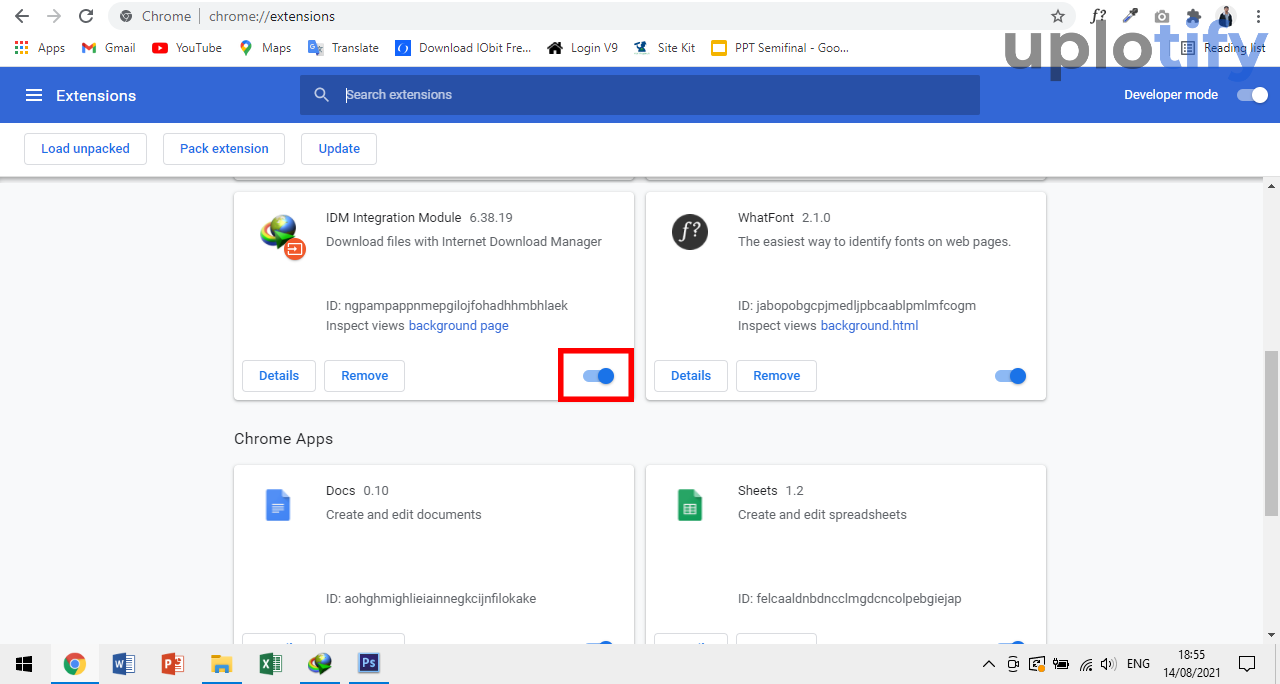
Task: Click the Update button
Action: [x=339, y=149]
